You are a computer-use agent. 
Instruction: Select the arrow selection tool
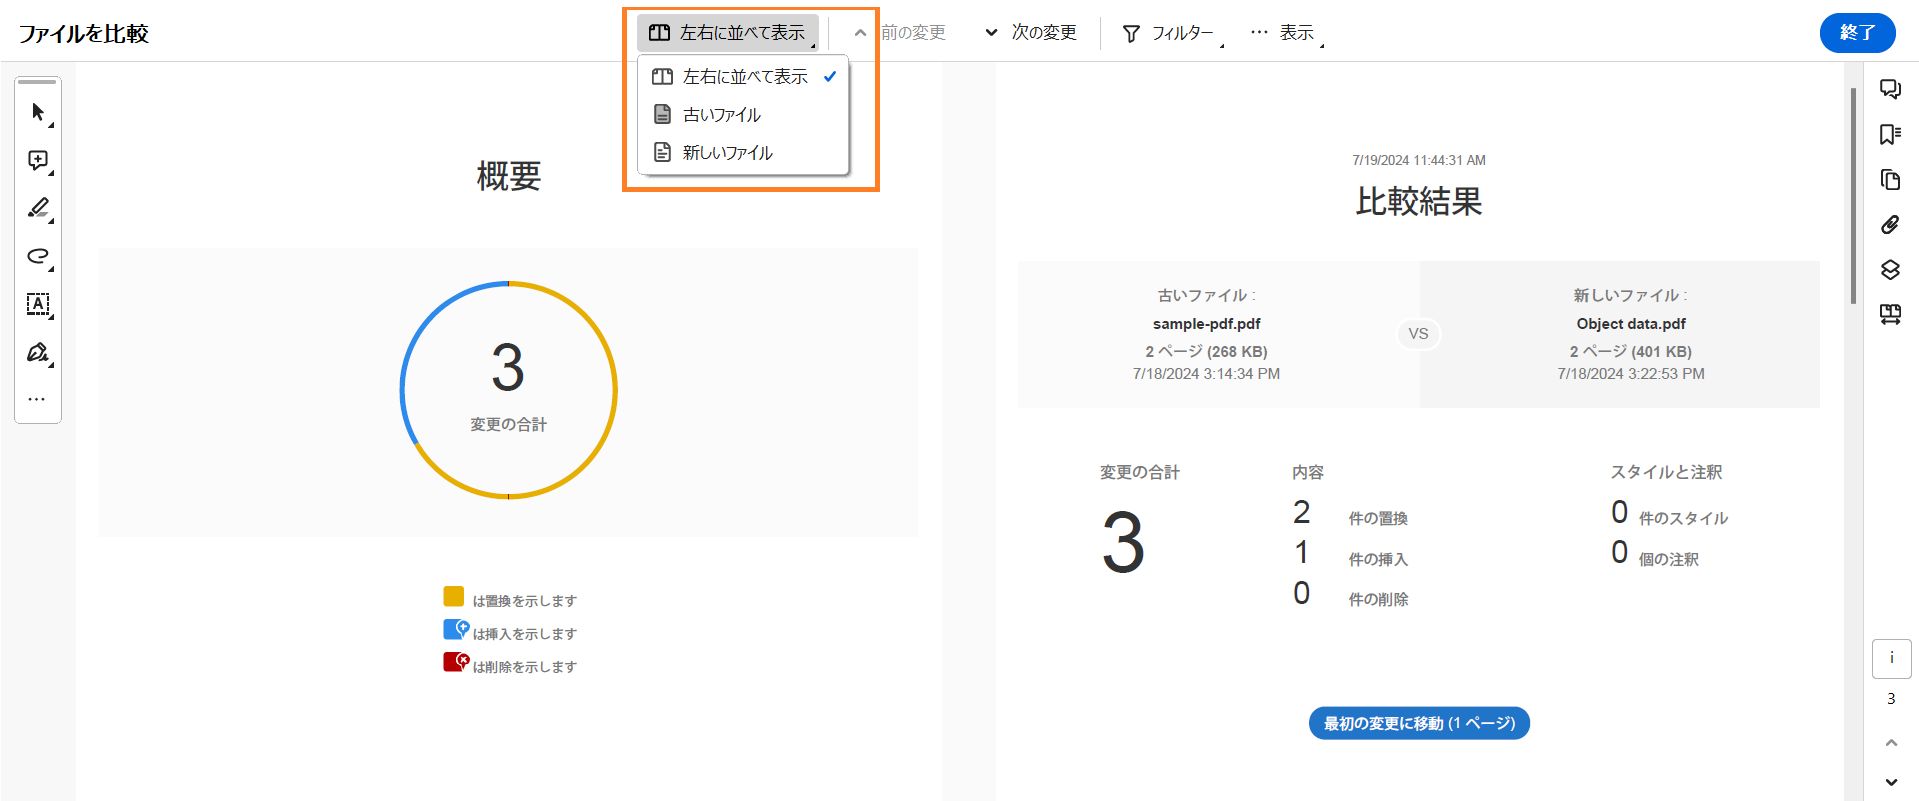[38, 112]
